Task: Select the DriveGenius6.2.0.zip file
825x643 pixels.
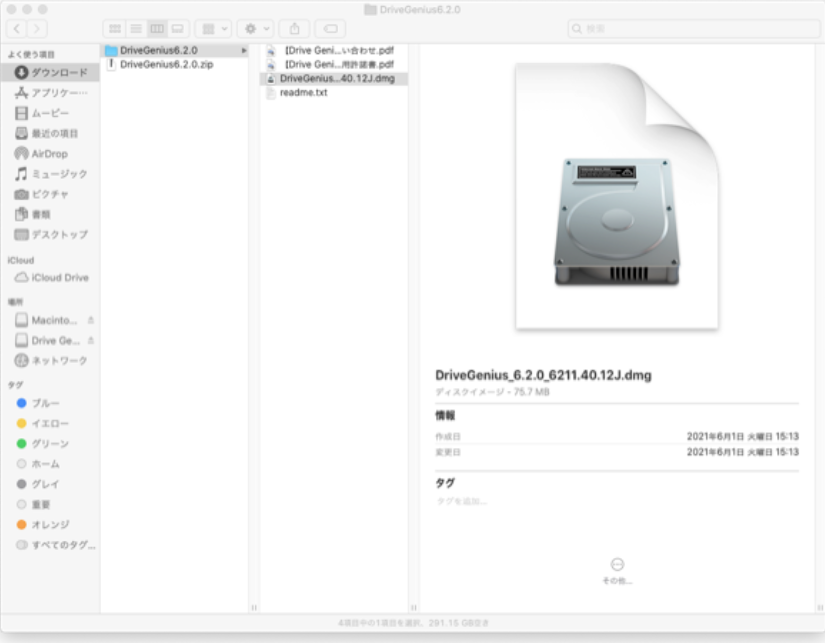Action: (x=166, y=64)
